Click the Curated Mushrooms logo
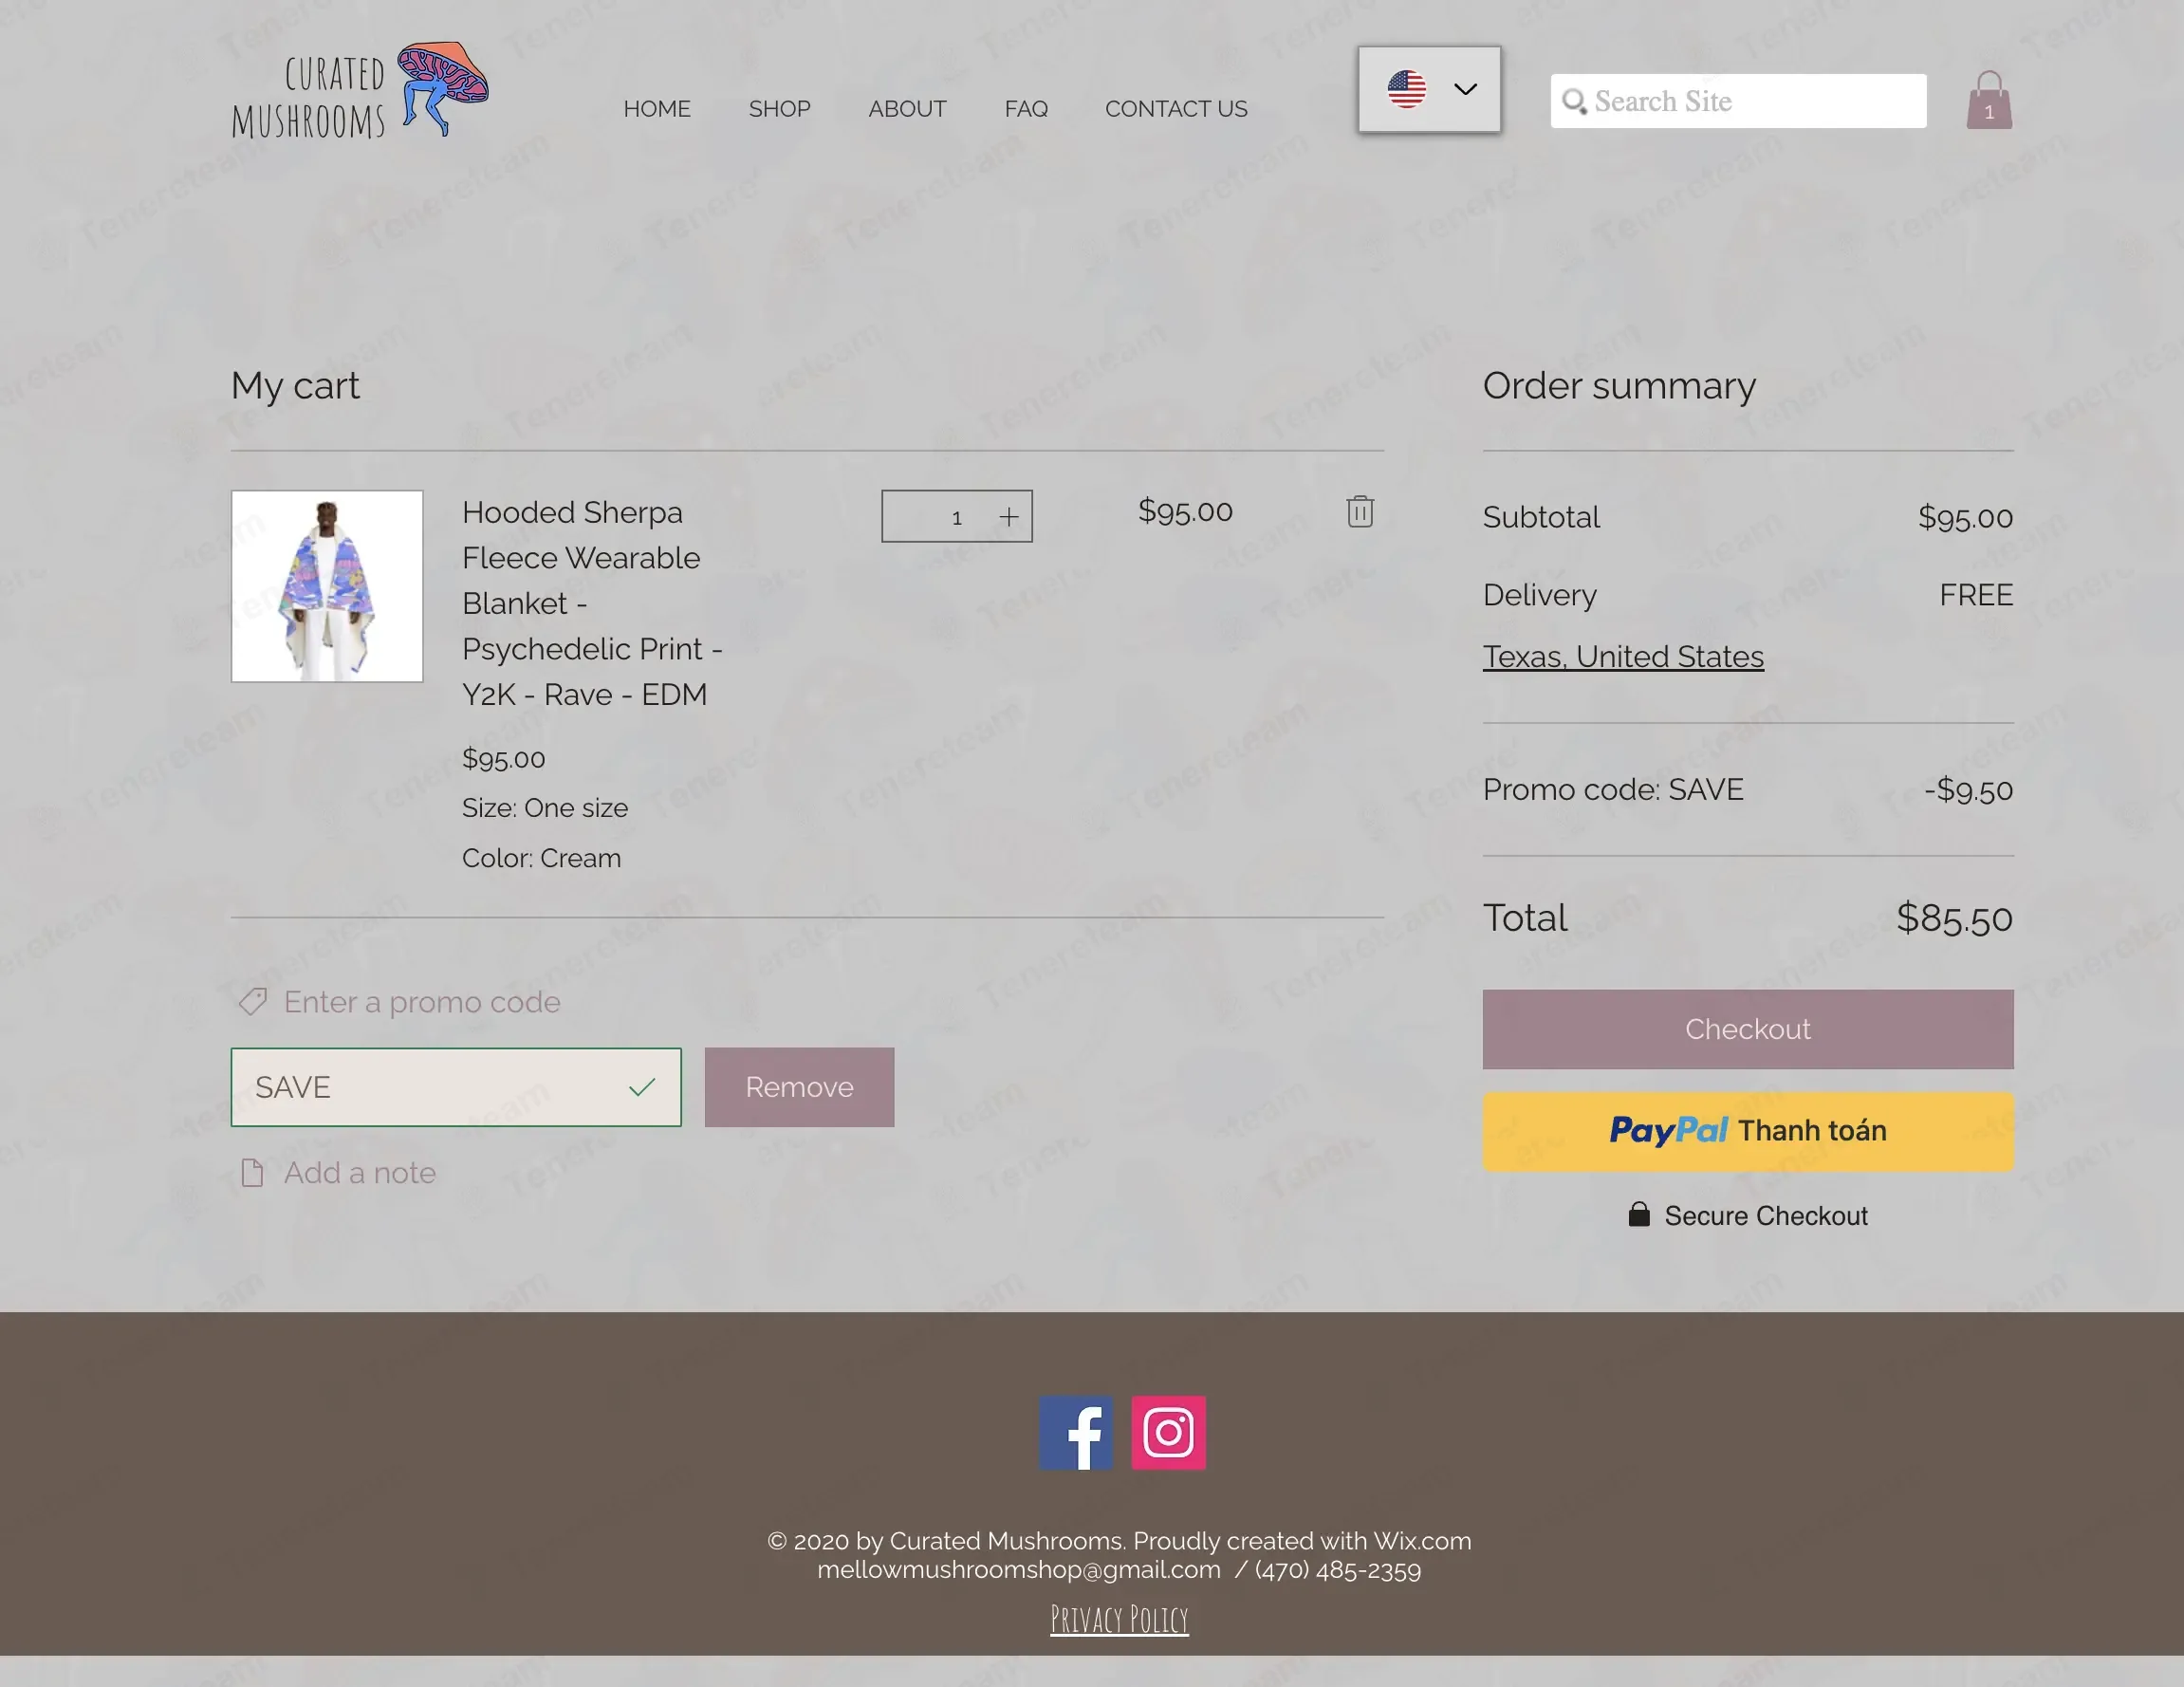This screenshot has width=2184, height=1687. pos(360,90)
